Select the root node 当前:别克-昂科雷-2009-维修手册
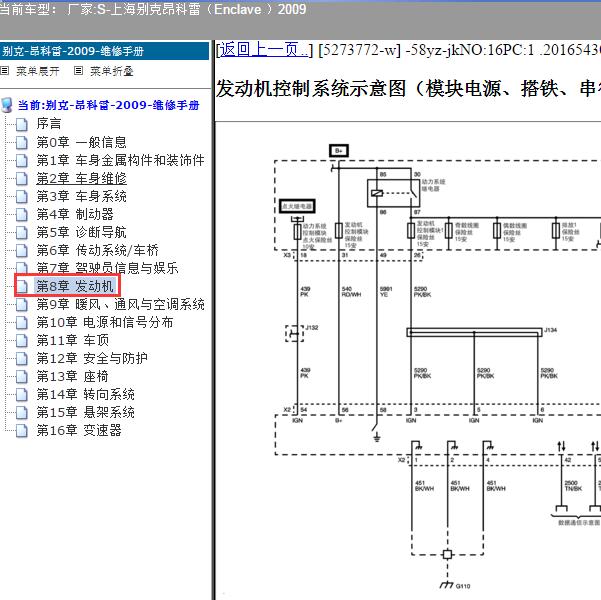The image size is (601, 600). [108, 105]
